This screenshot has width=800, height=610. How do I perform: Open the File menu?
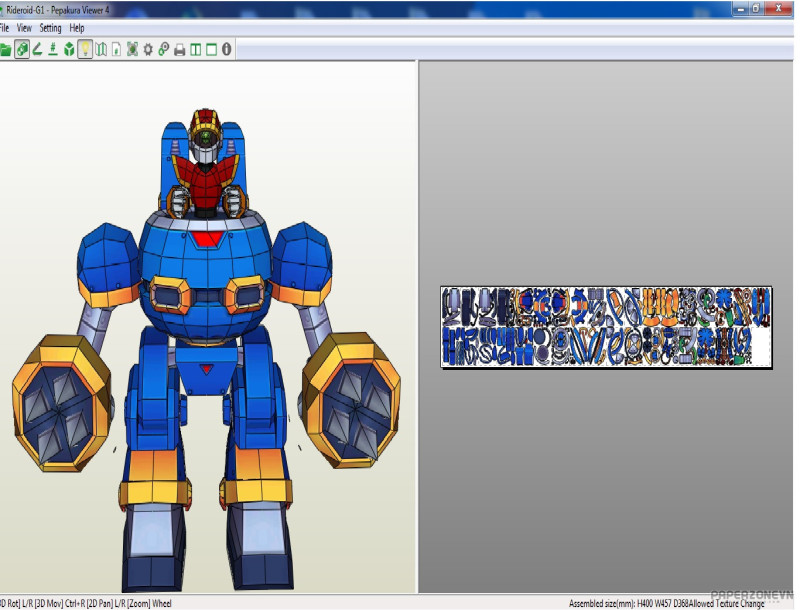[4, 28]
